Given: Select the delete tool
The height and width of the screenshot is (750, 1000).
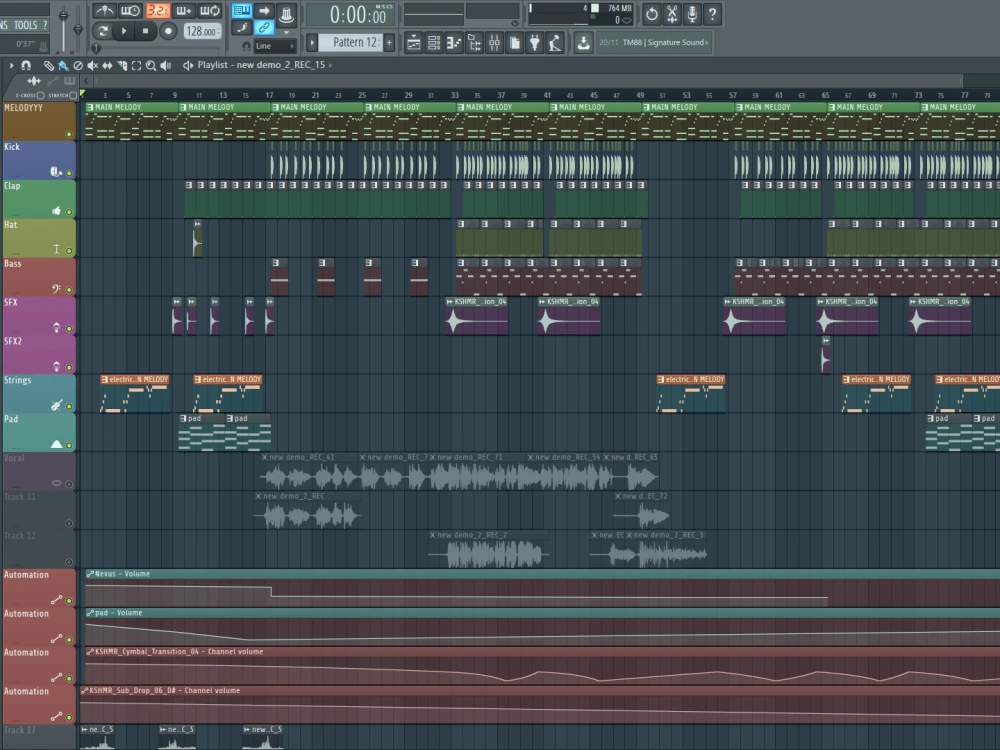Looking at the screenshot, I should 78,65.
